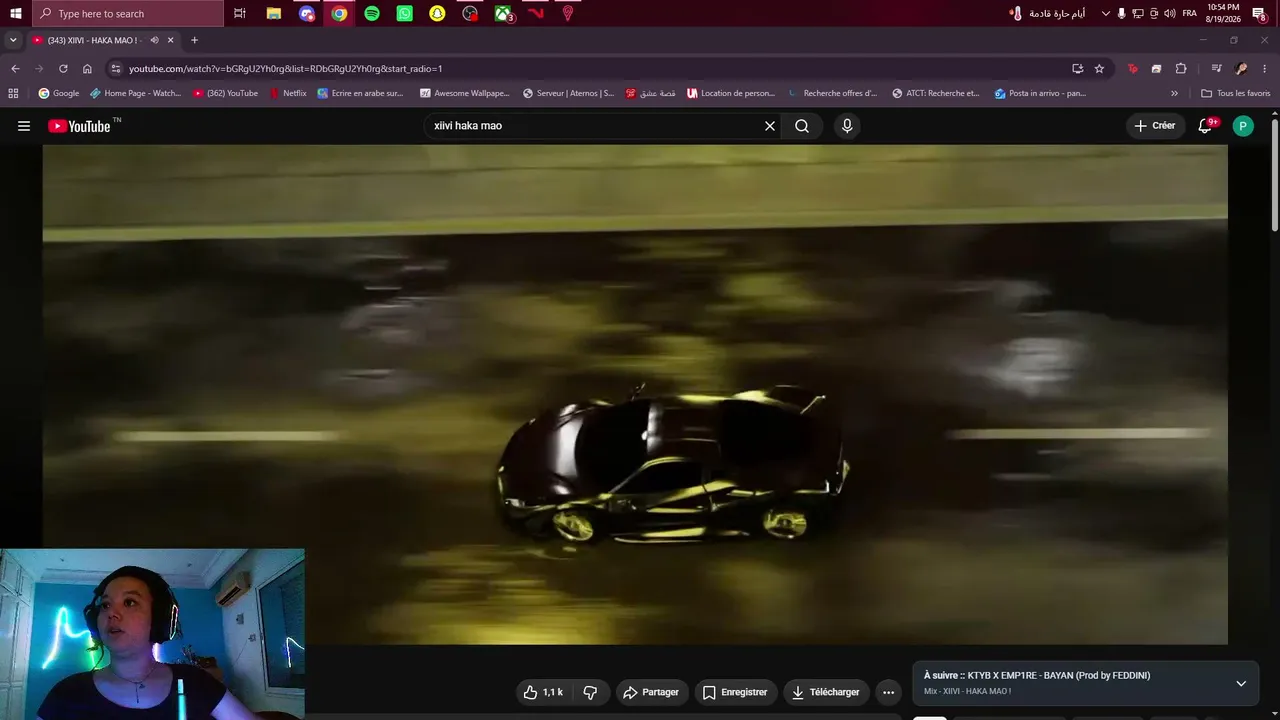Open the system volume control
Image resolution: width=1280 pixels, height=720 pixels.
click(1170, 14)
